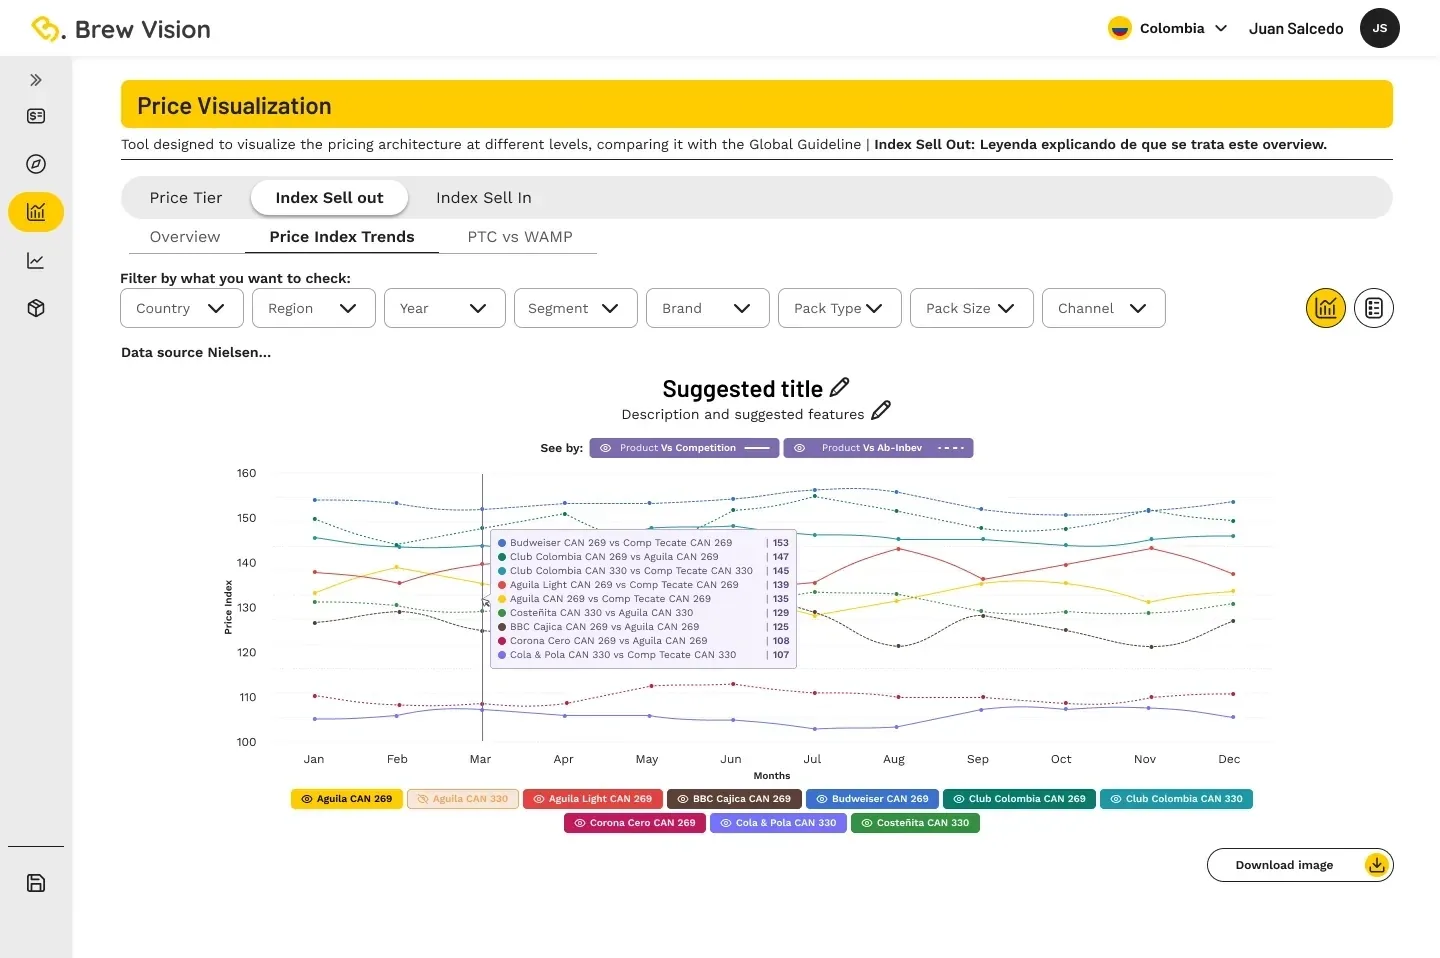Click the Download image button
Image resolution: width=1440 pixels, height=958 pixels.
coord(1300,865)
